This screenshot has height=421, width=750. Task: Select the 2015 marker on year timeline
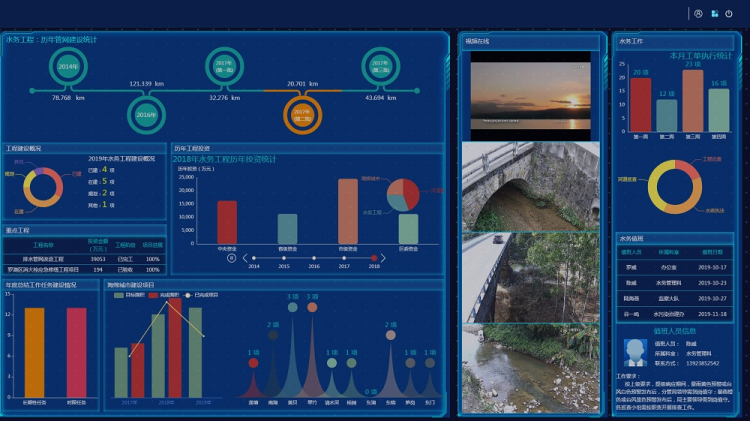tap(284, 257)
